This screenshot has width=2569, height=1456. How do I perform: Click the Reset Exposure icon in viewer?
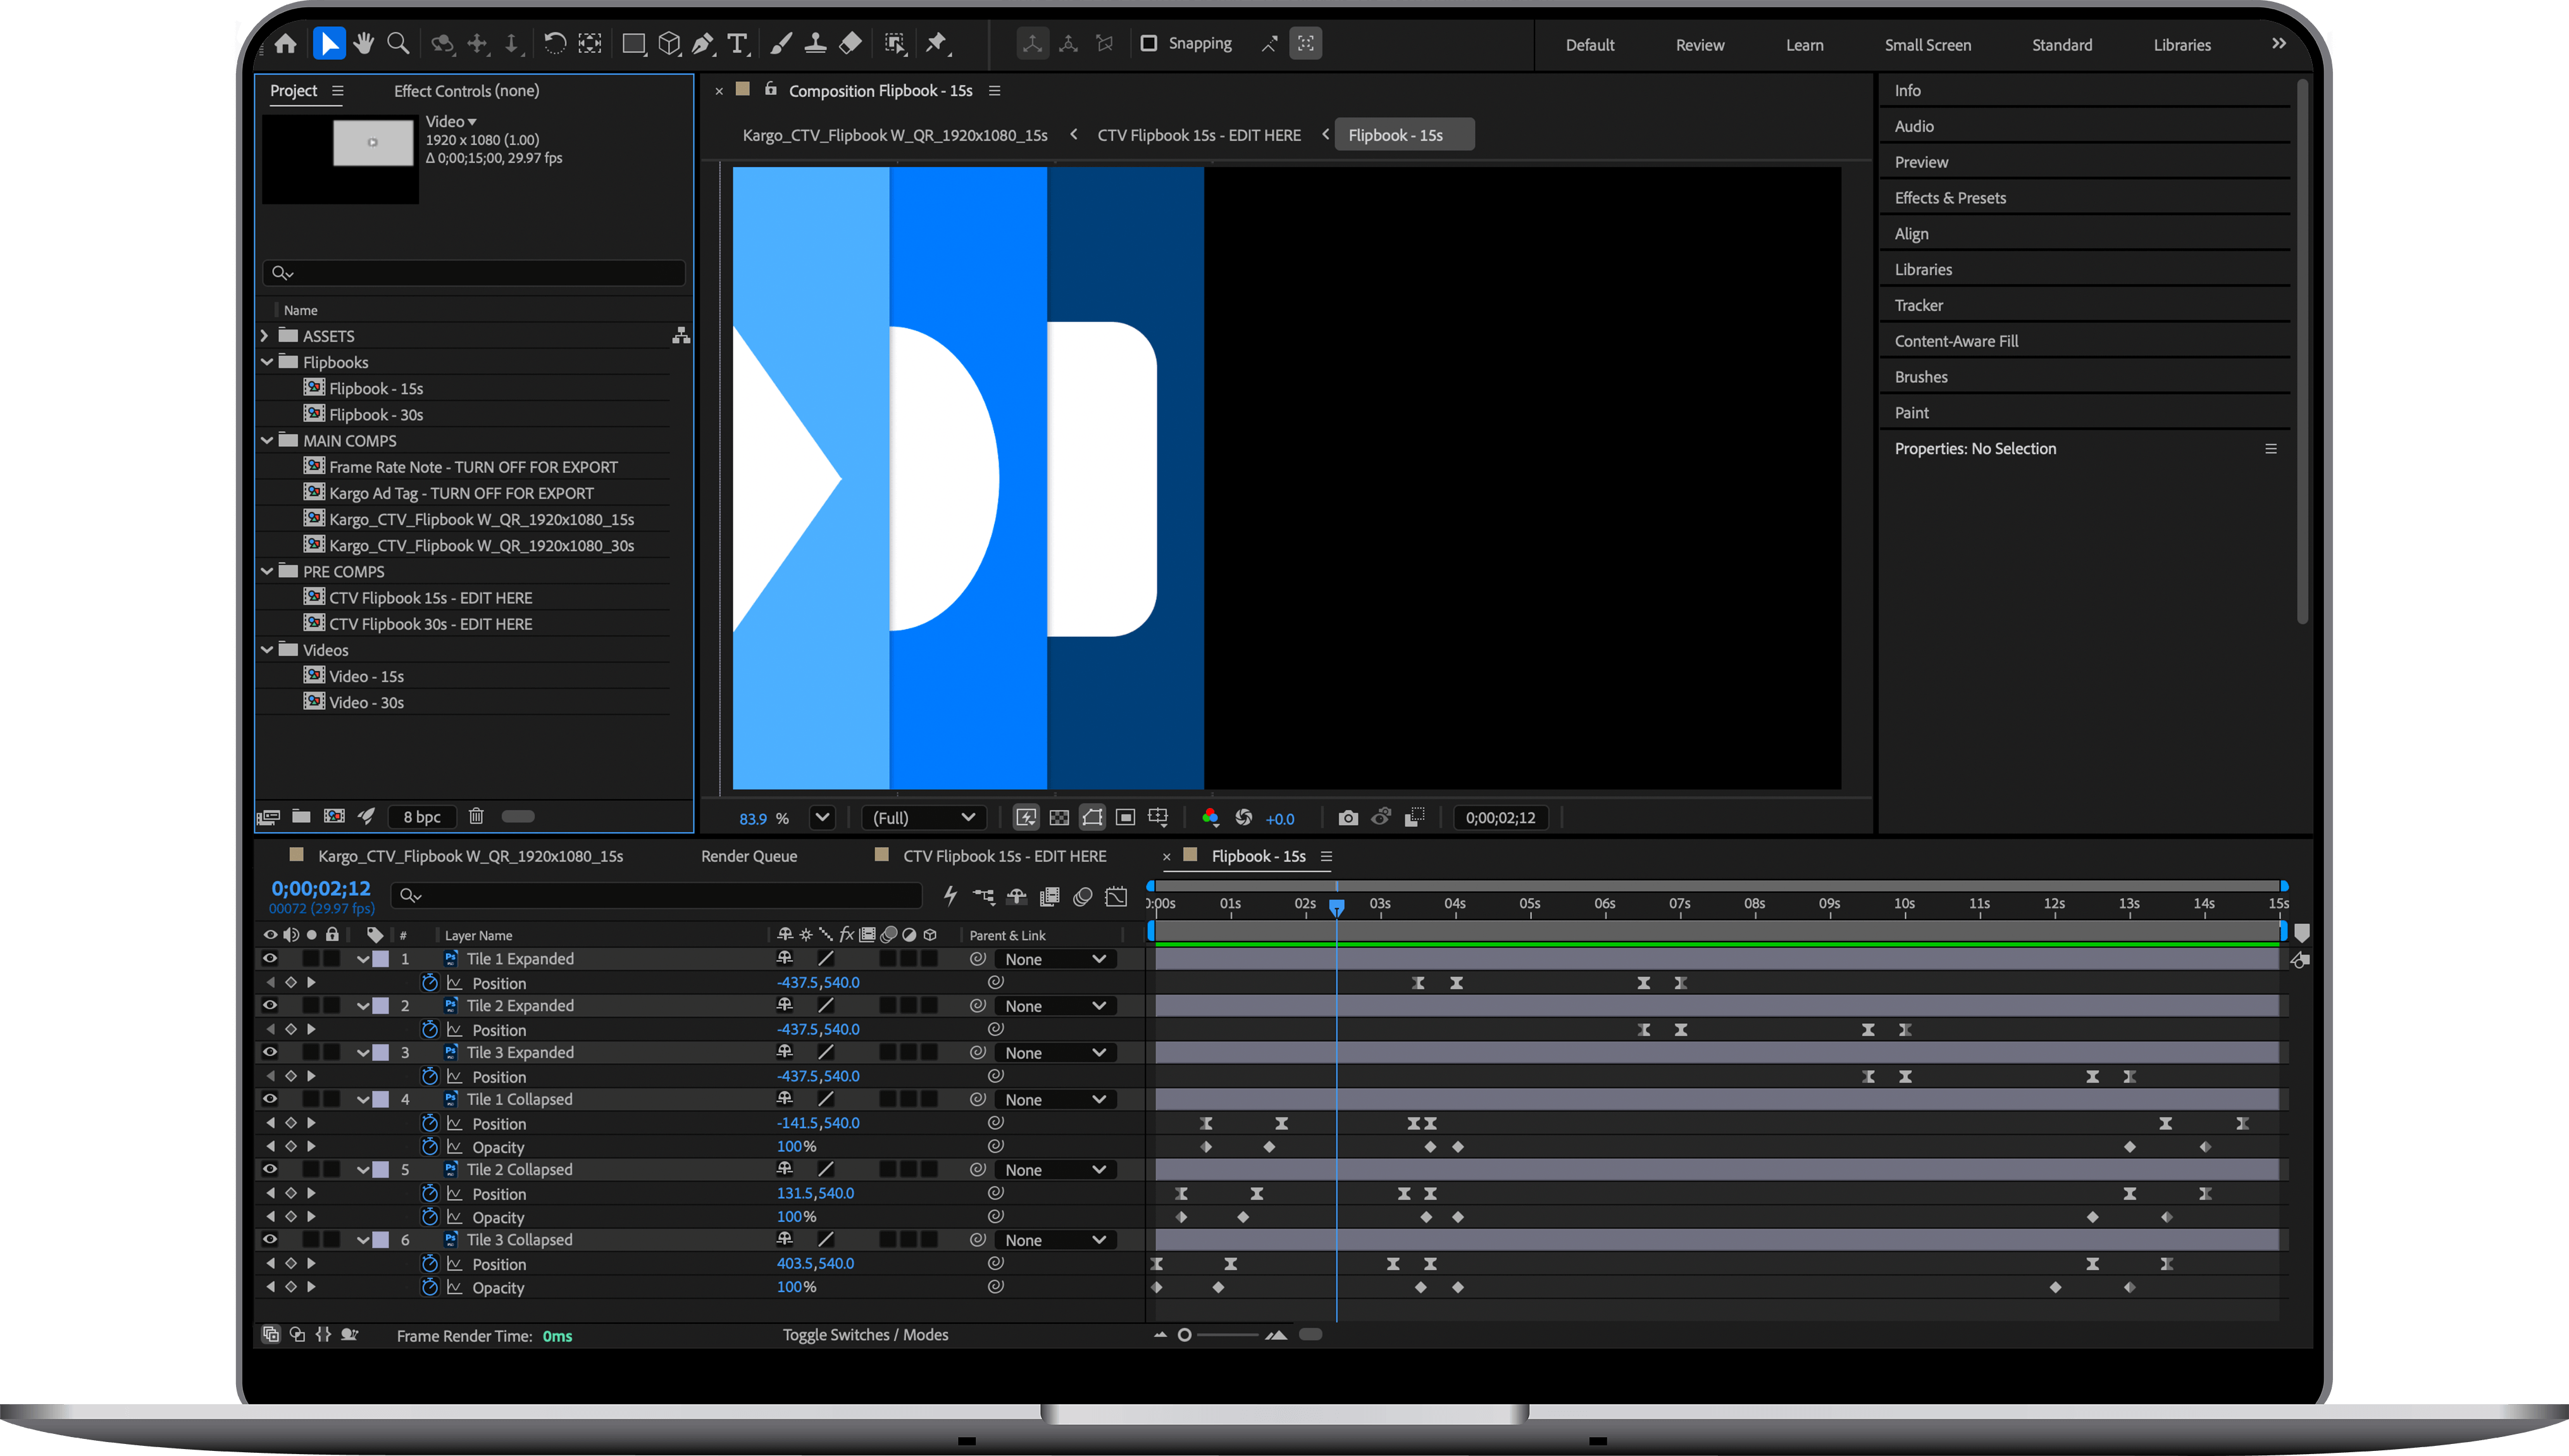(x=1243, y=818)
